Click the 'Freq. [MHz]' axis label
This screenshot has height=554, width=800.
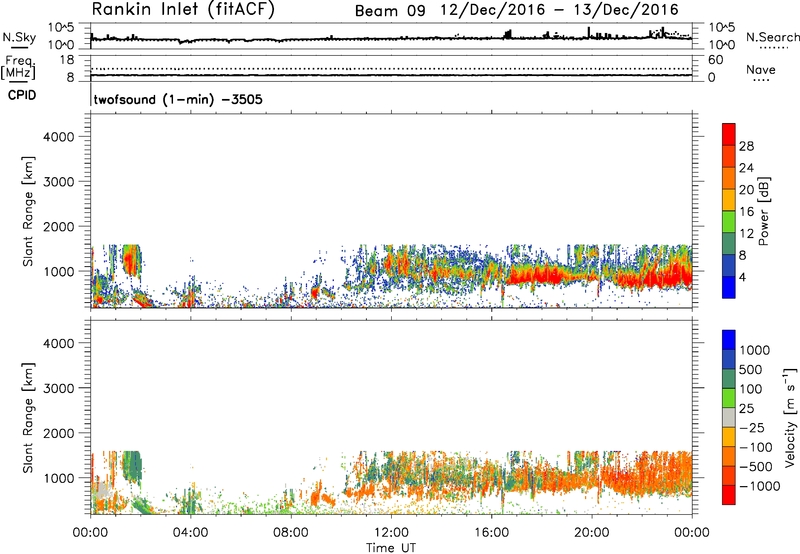[19, 67]
